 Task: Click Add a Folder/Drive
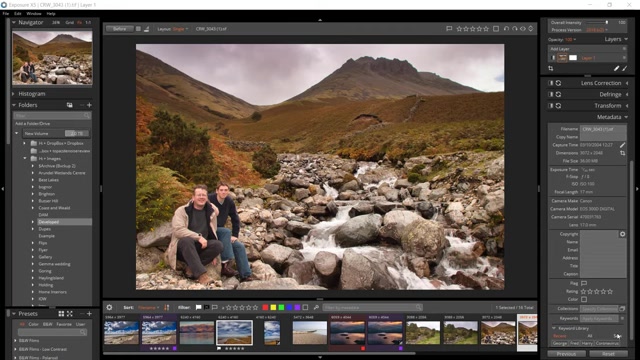pos(33,124)
